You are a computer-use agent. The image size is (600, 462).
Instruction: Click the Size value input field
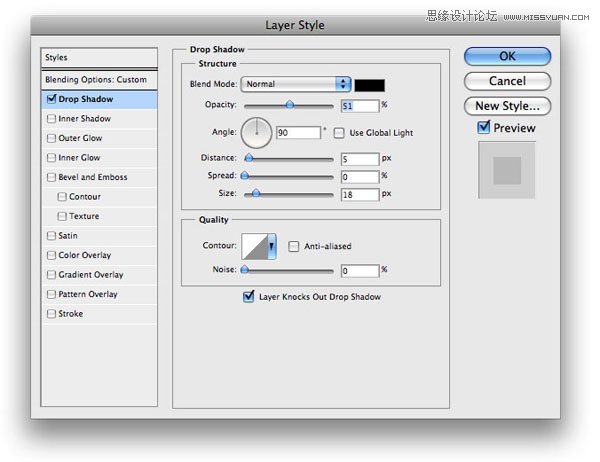358,193
